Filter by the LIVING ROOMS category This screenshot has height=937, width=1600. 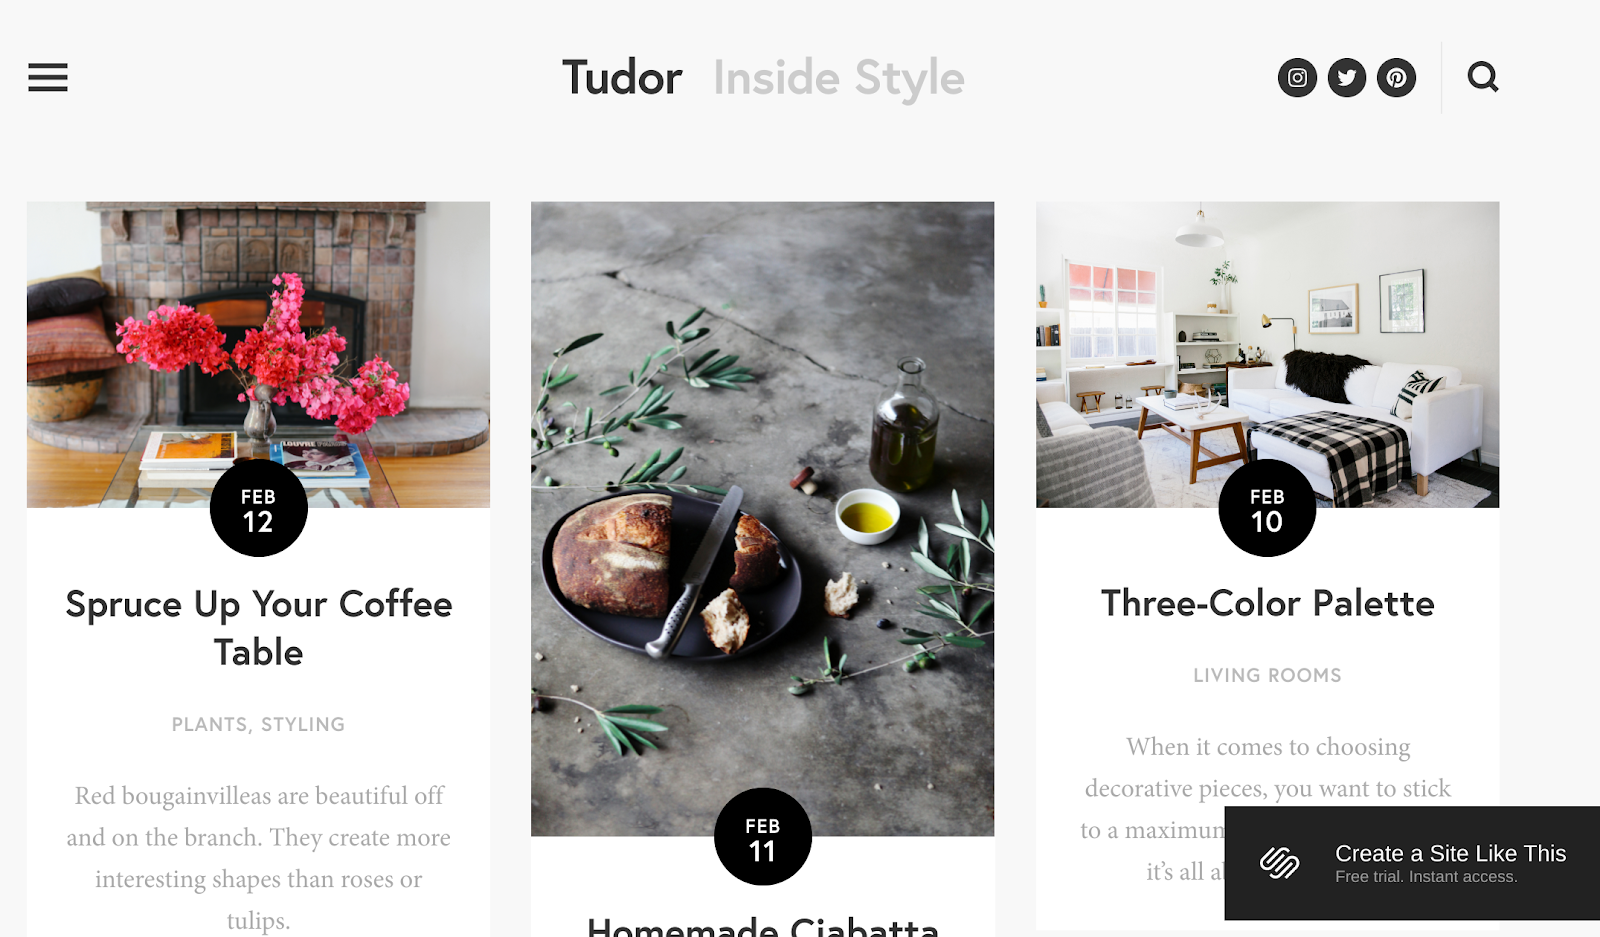click(1267, 675)
